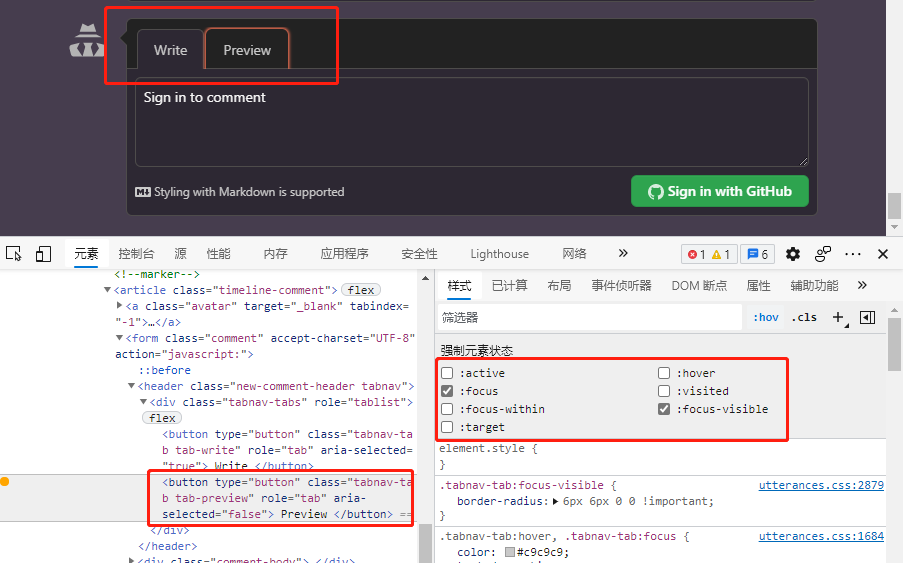Open utterances.css:2879 source link
The image size is (903, 563).
point(821,485)
